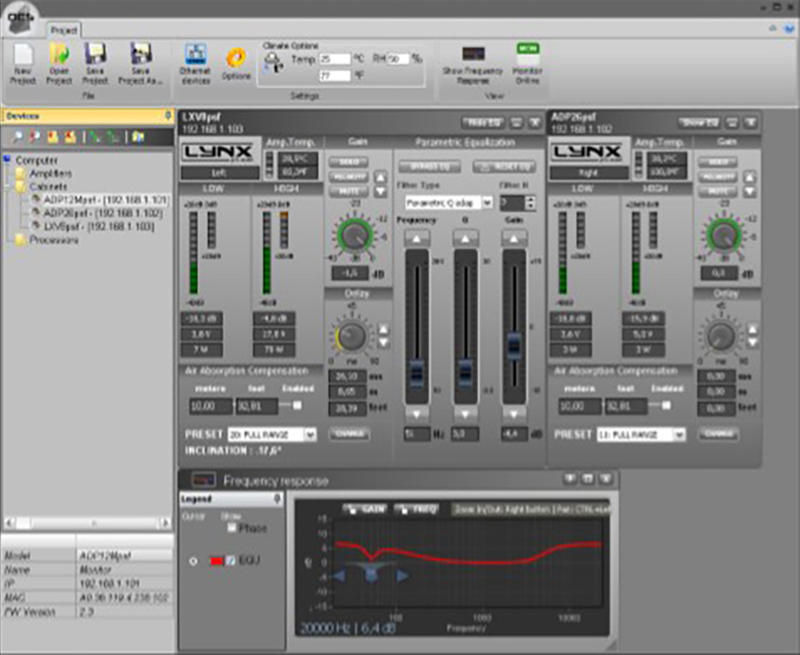
Task: Click the Temp Celsius input field
Action: [335, 59]
